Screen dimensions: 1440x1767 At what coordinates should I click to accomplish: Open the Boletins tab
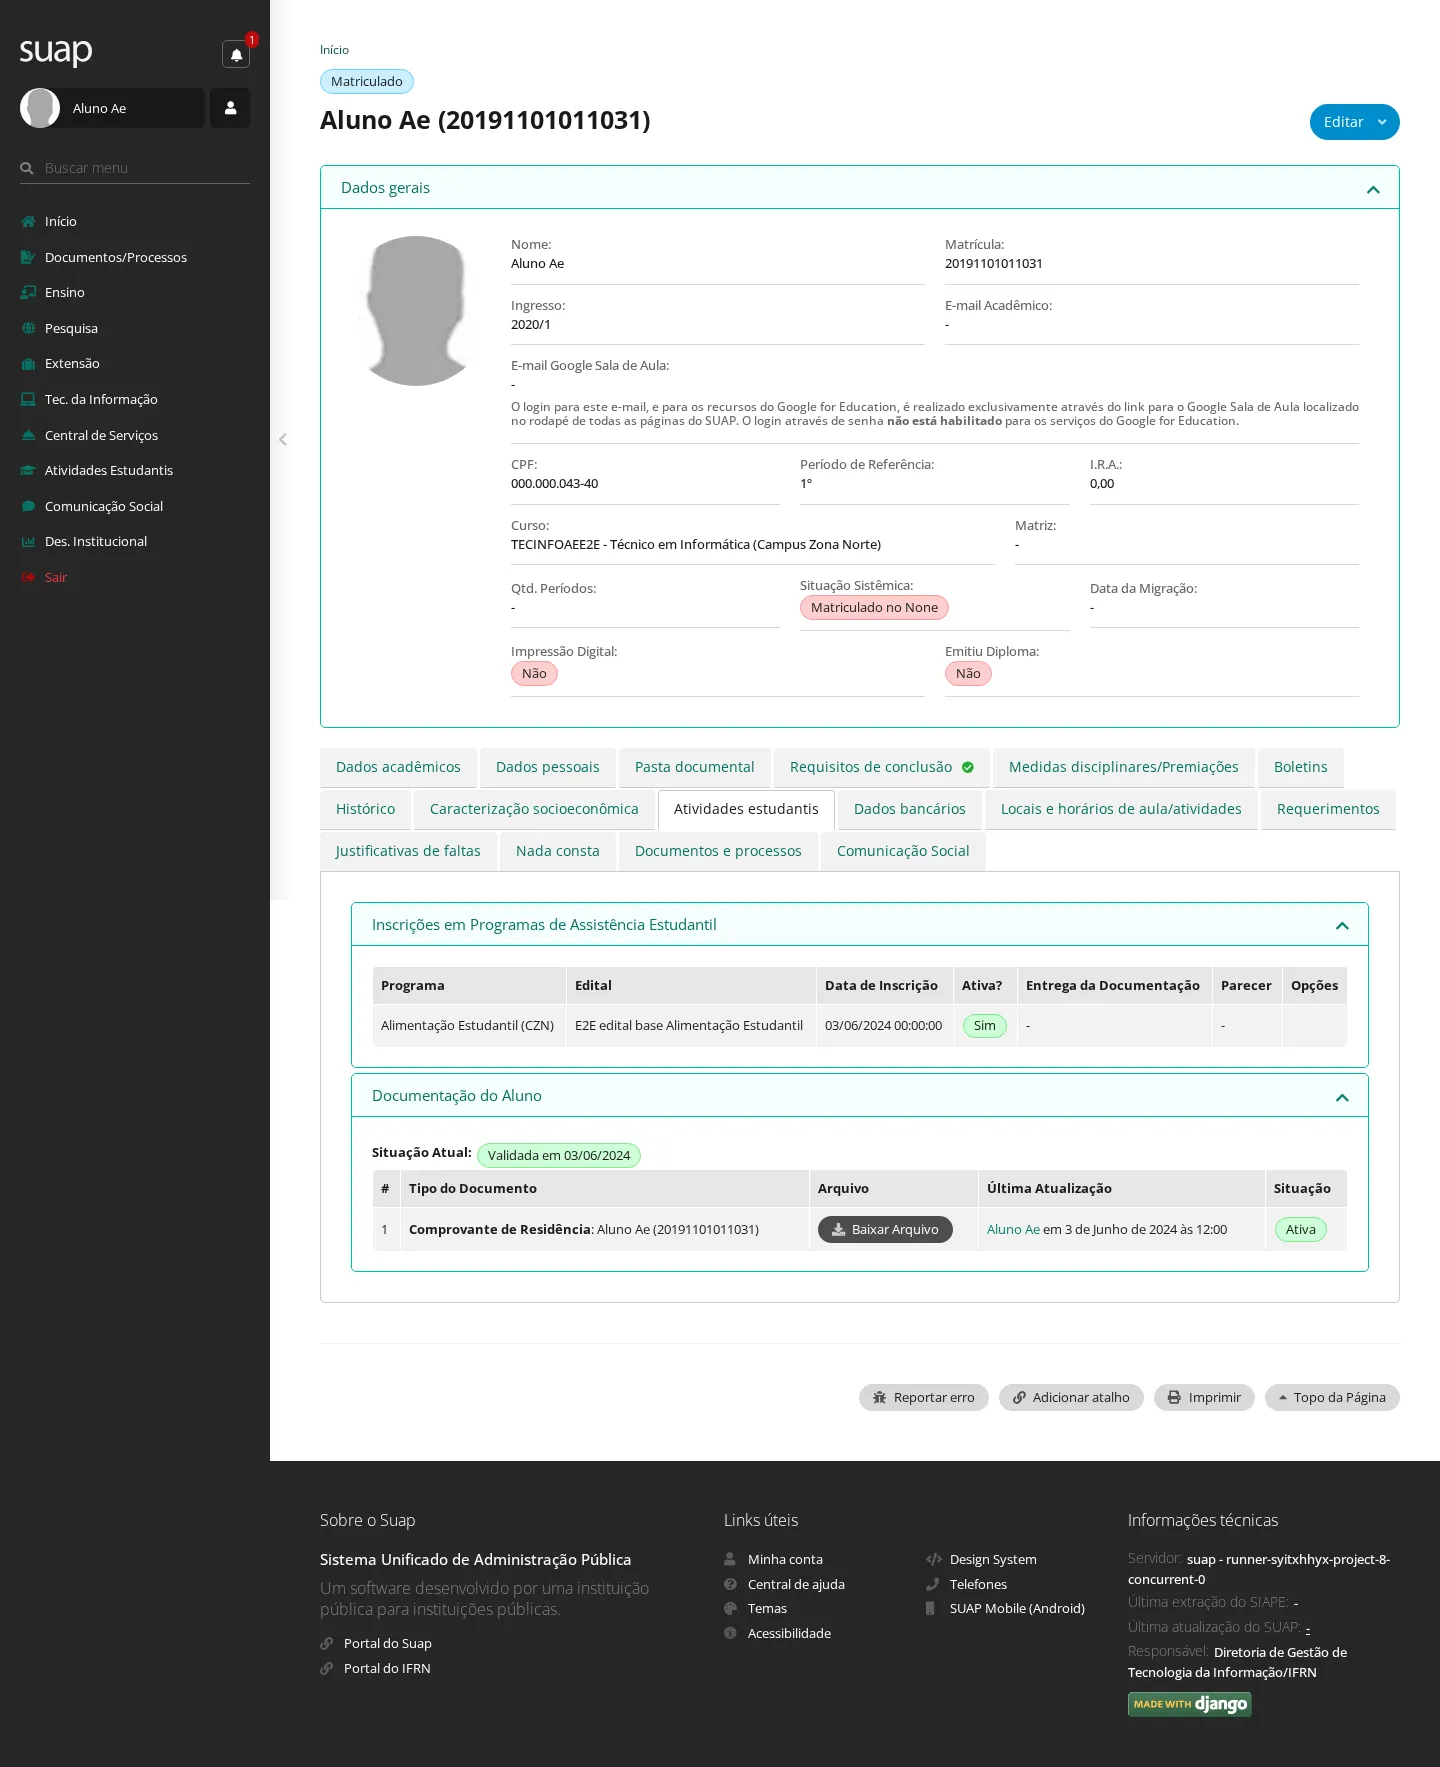[1300, 767]
